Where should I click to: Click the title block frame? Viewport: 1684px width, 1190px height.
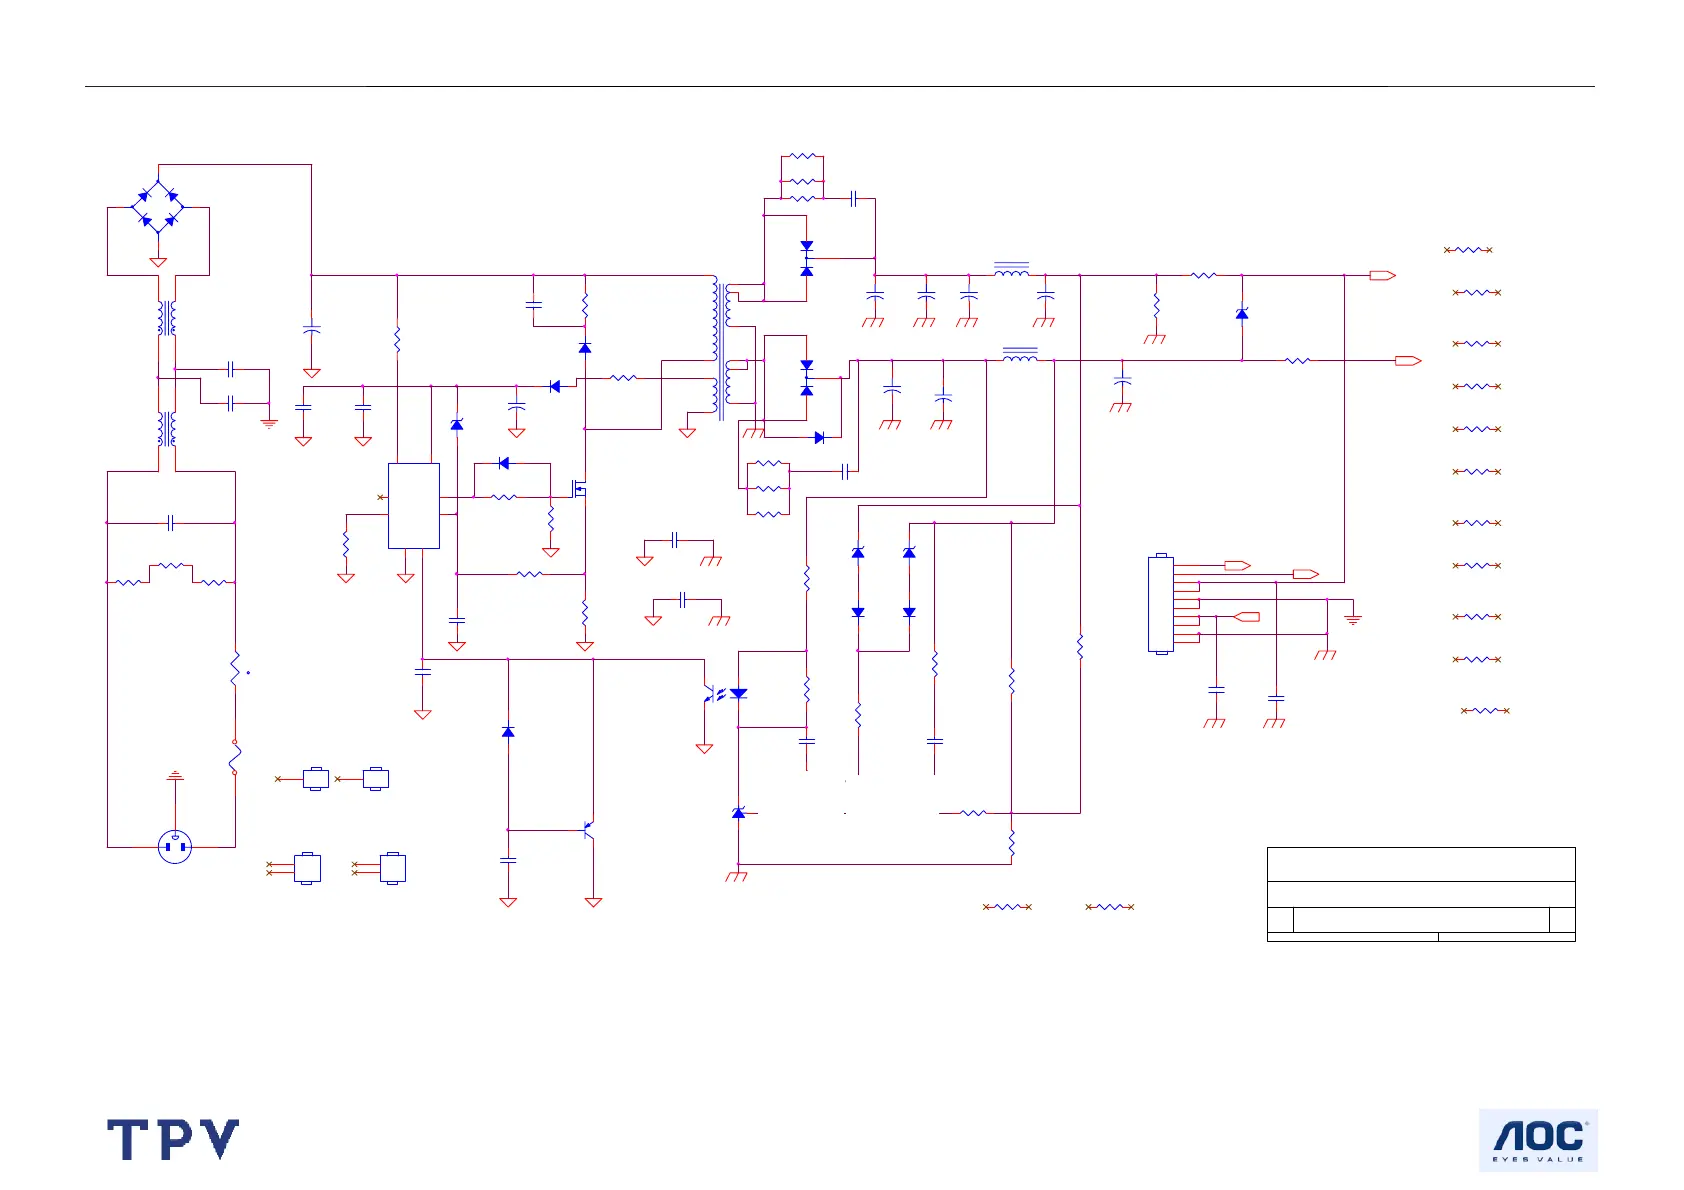1421,894
